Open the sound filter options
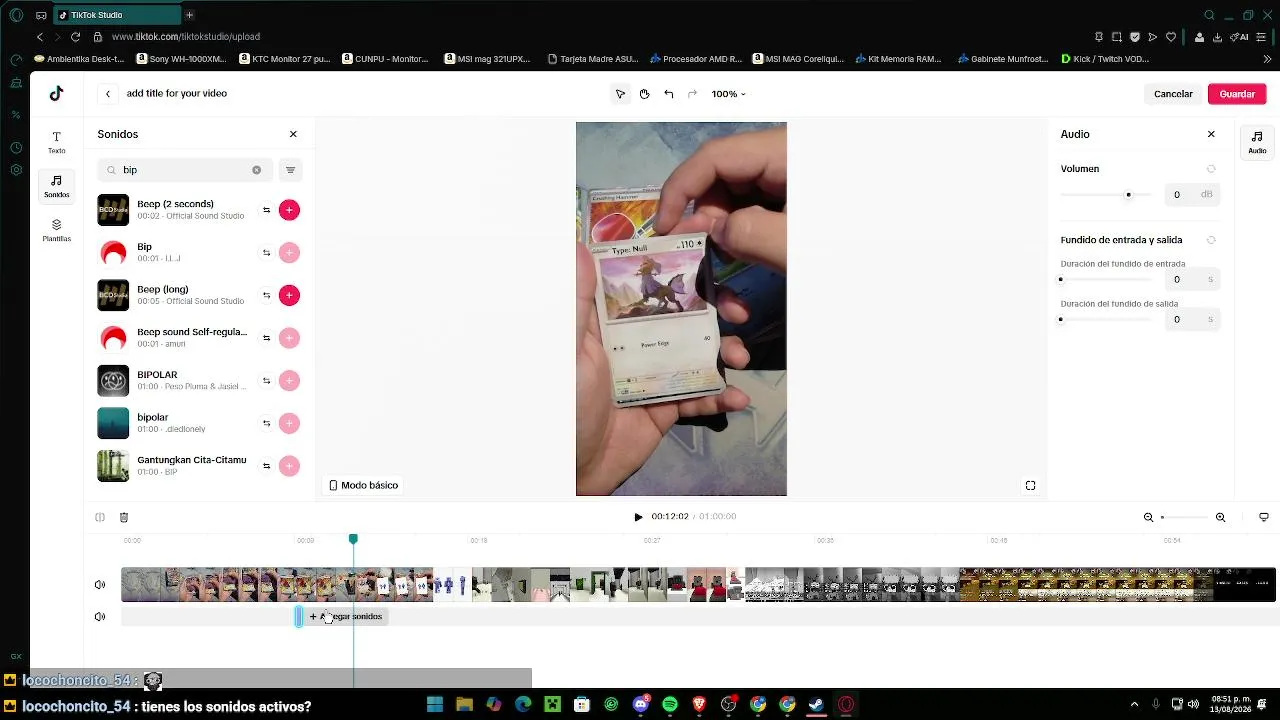The image size is (1280, 720). click(x=290, y=170)
